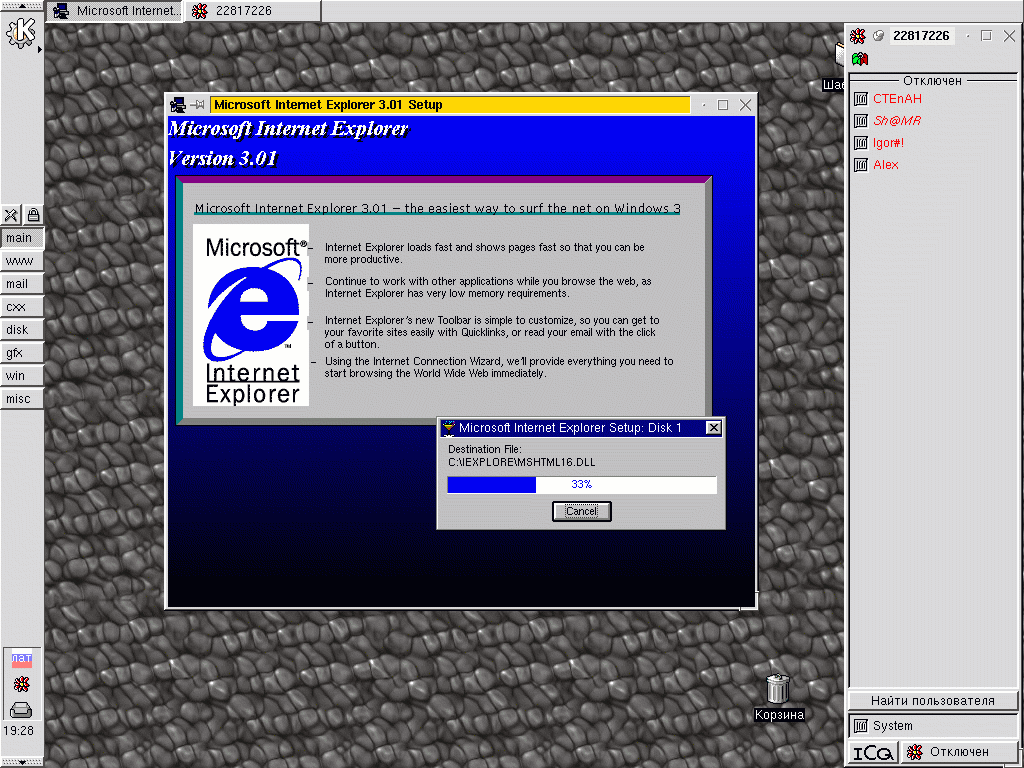Select the 'Microsoft Internet...' taskbar entry

point(116,10)
